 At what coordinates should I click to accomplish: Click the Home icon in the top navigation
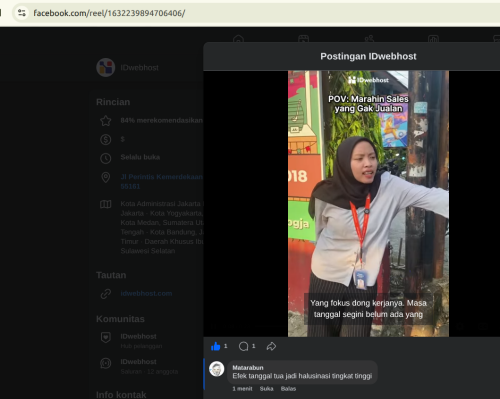coord(238,39)
